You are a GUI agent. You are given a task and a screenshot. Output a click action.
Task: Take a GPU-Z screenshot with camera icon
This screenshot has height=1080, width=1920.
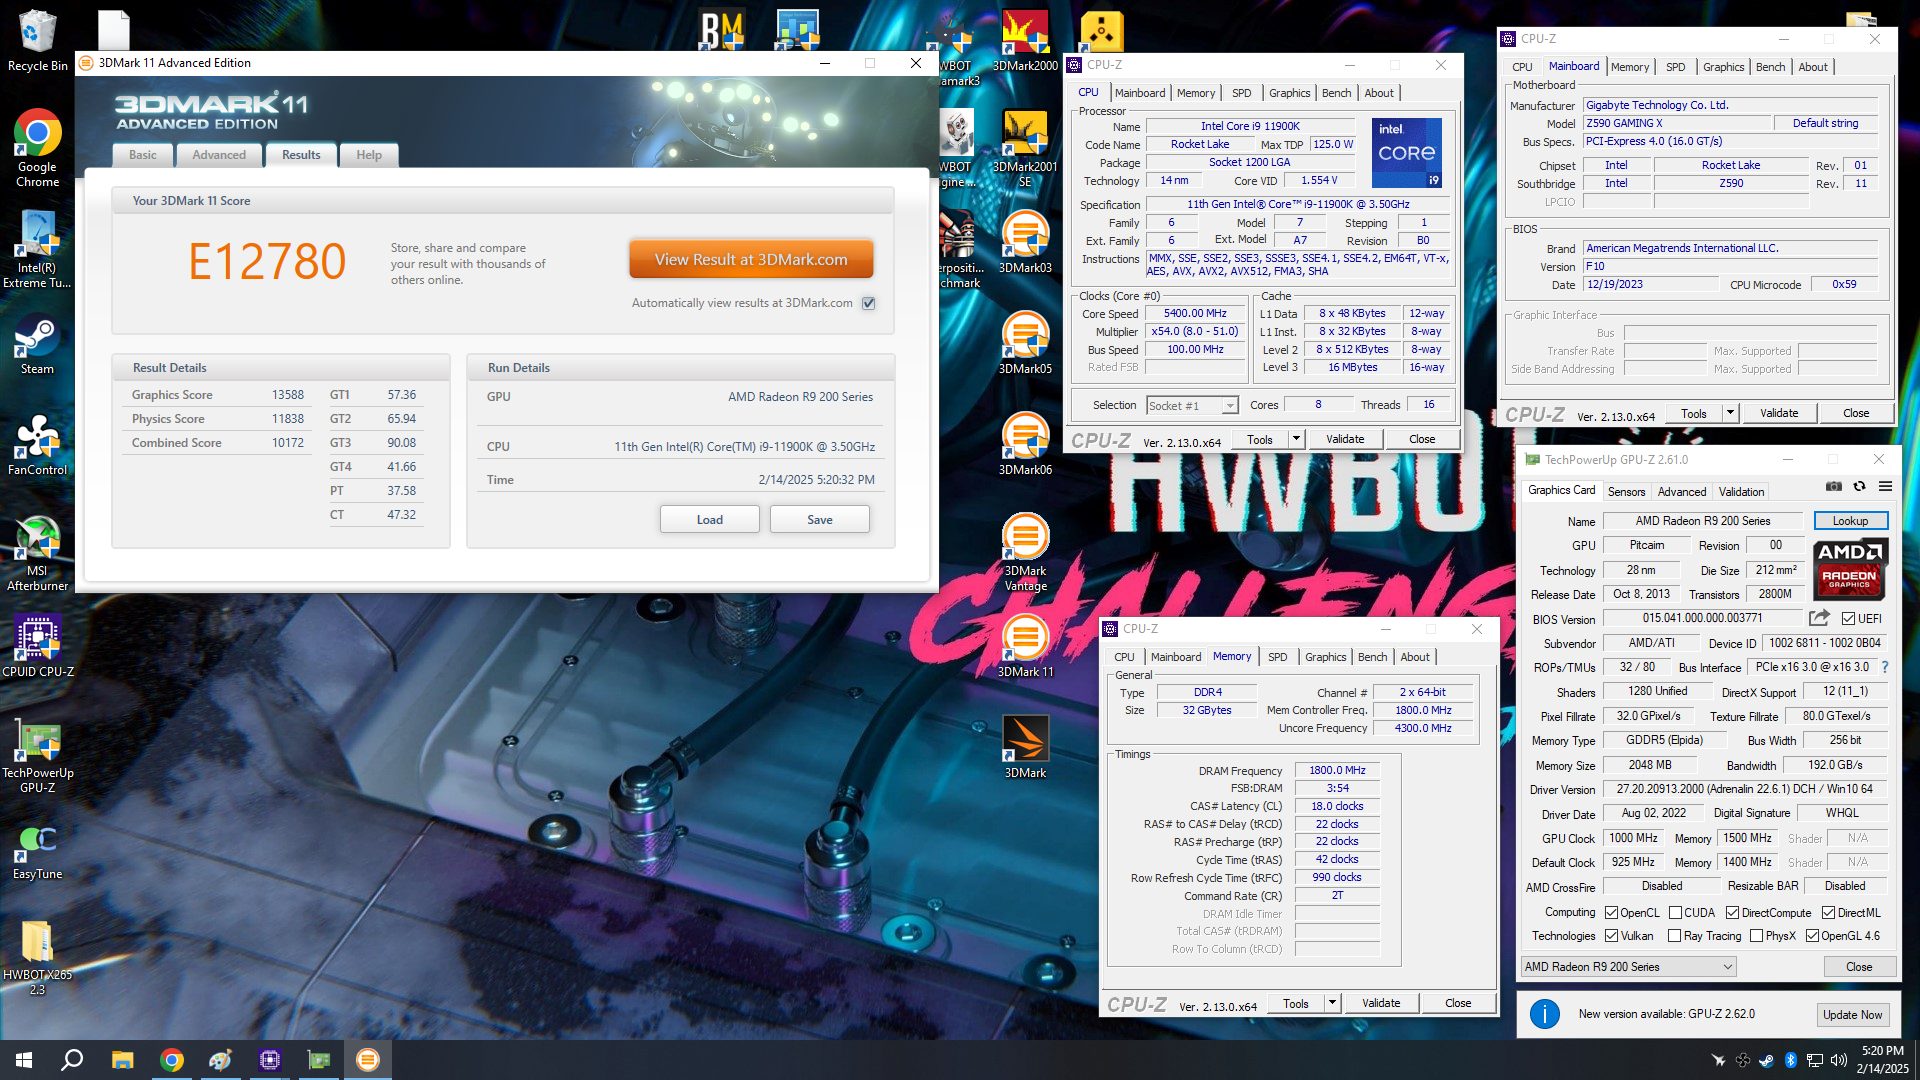point(1833,487)
